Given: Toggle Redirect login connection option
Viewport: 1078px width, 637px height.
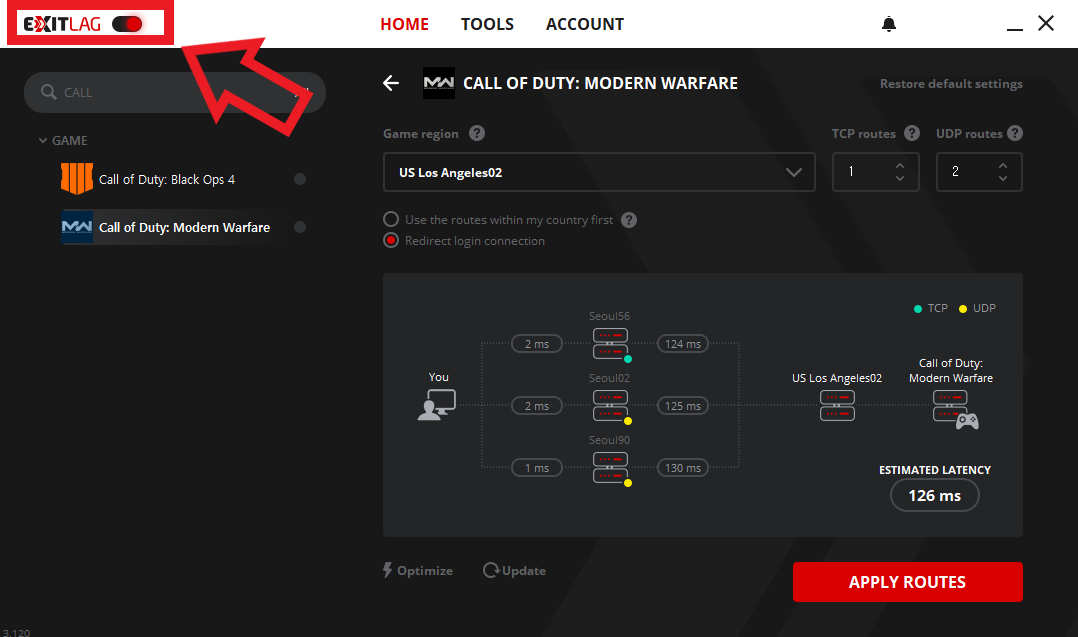Looking at the screenshot, I should click(x=390, y=241).
